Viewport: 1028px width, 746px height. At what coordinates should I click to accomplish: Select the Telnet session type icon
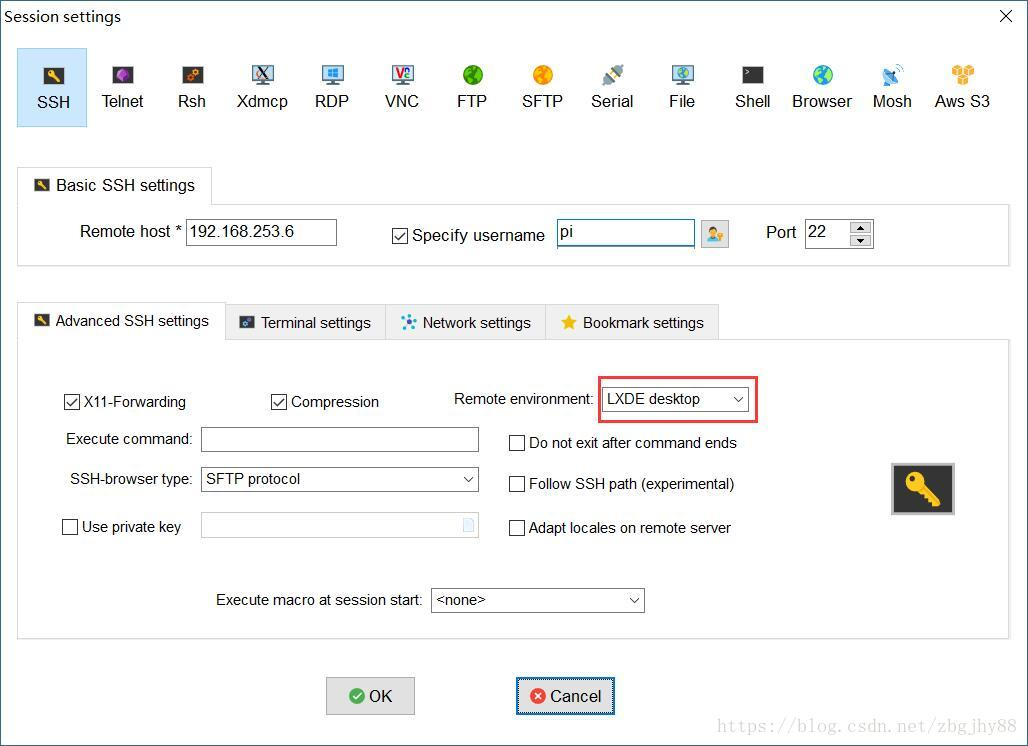click(122, 87)
